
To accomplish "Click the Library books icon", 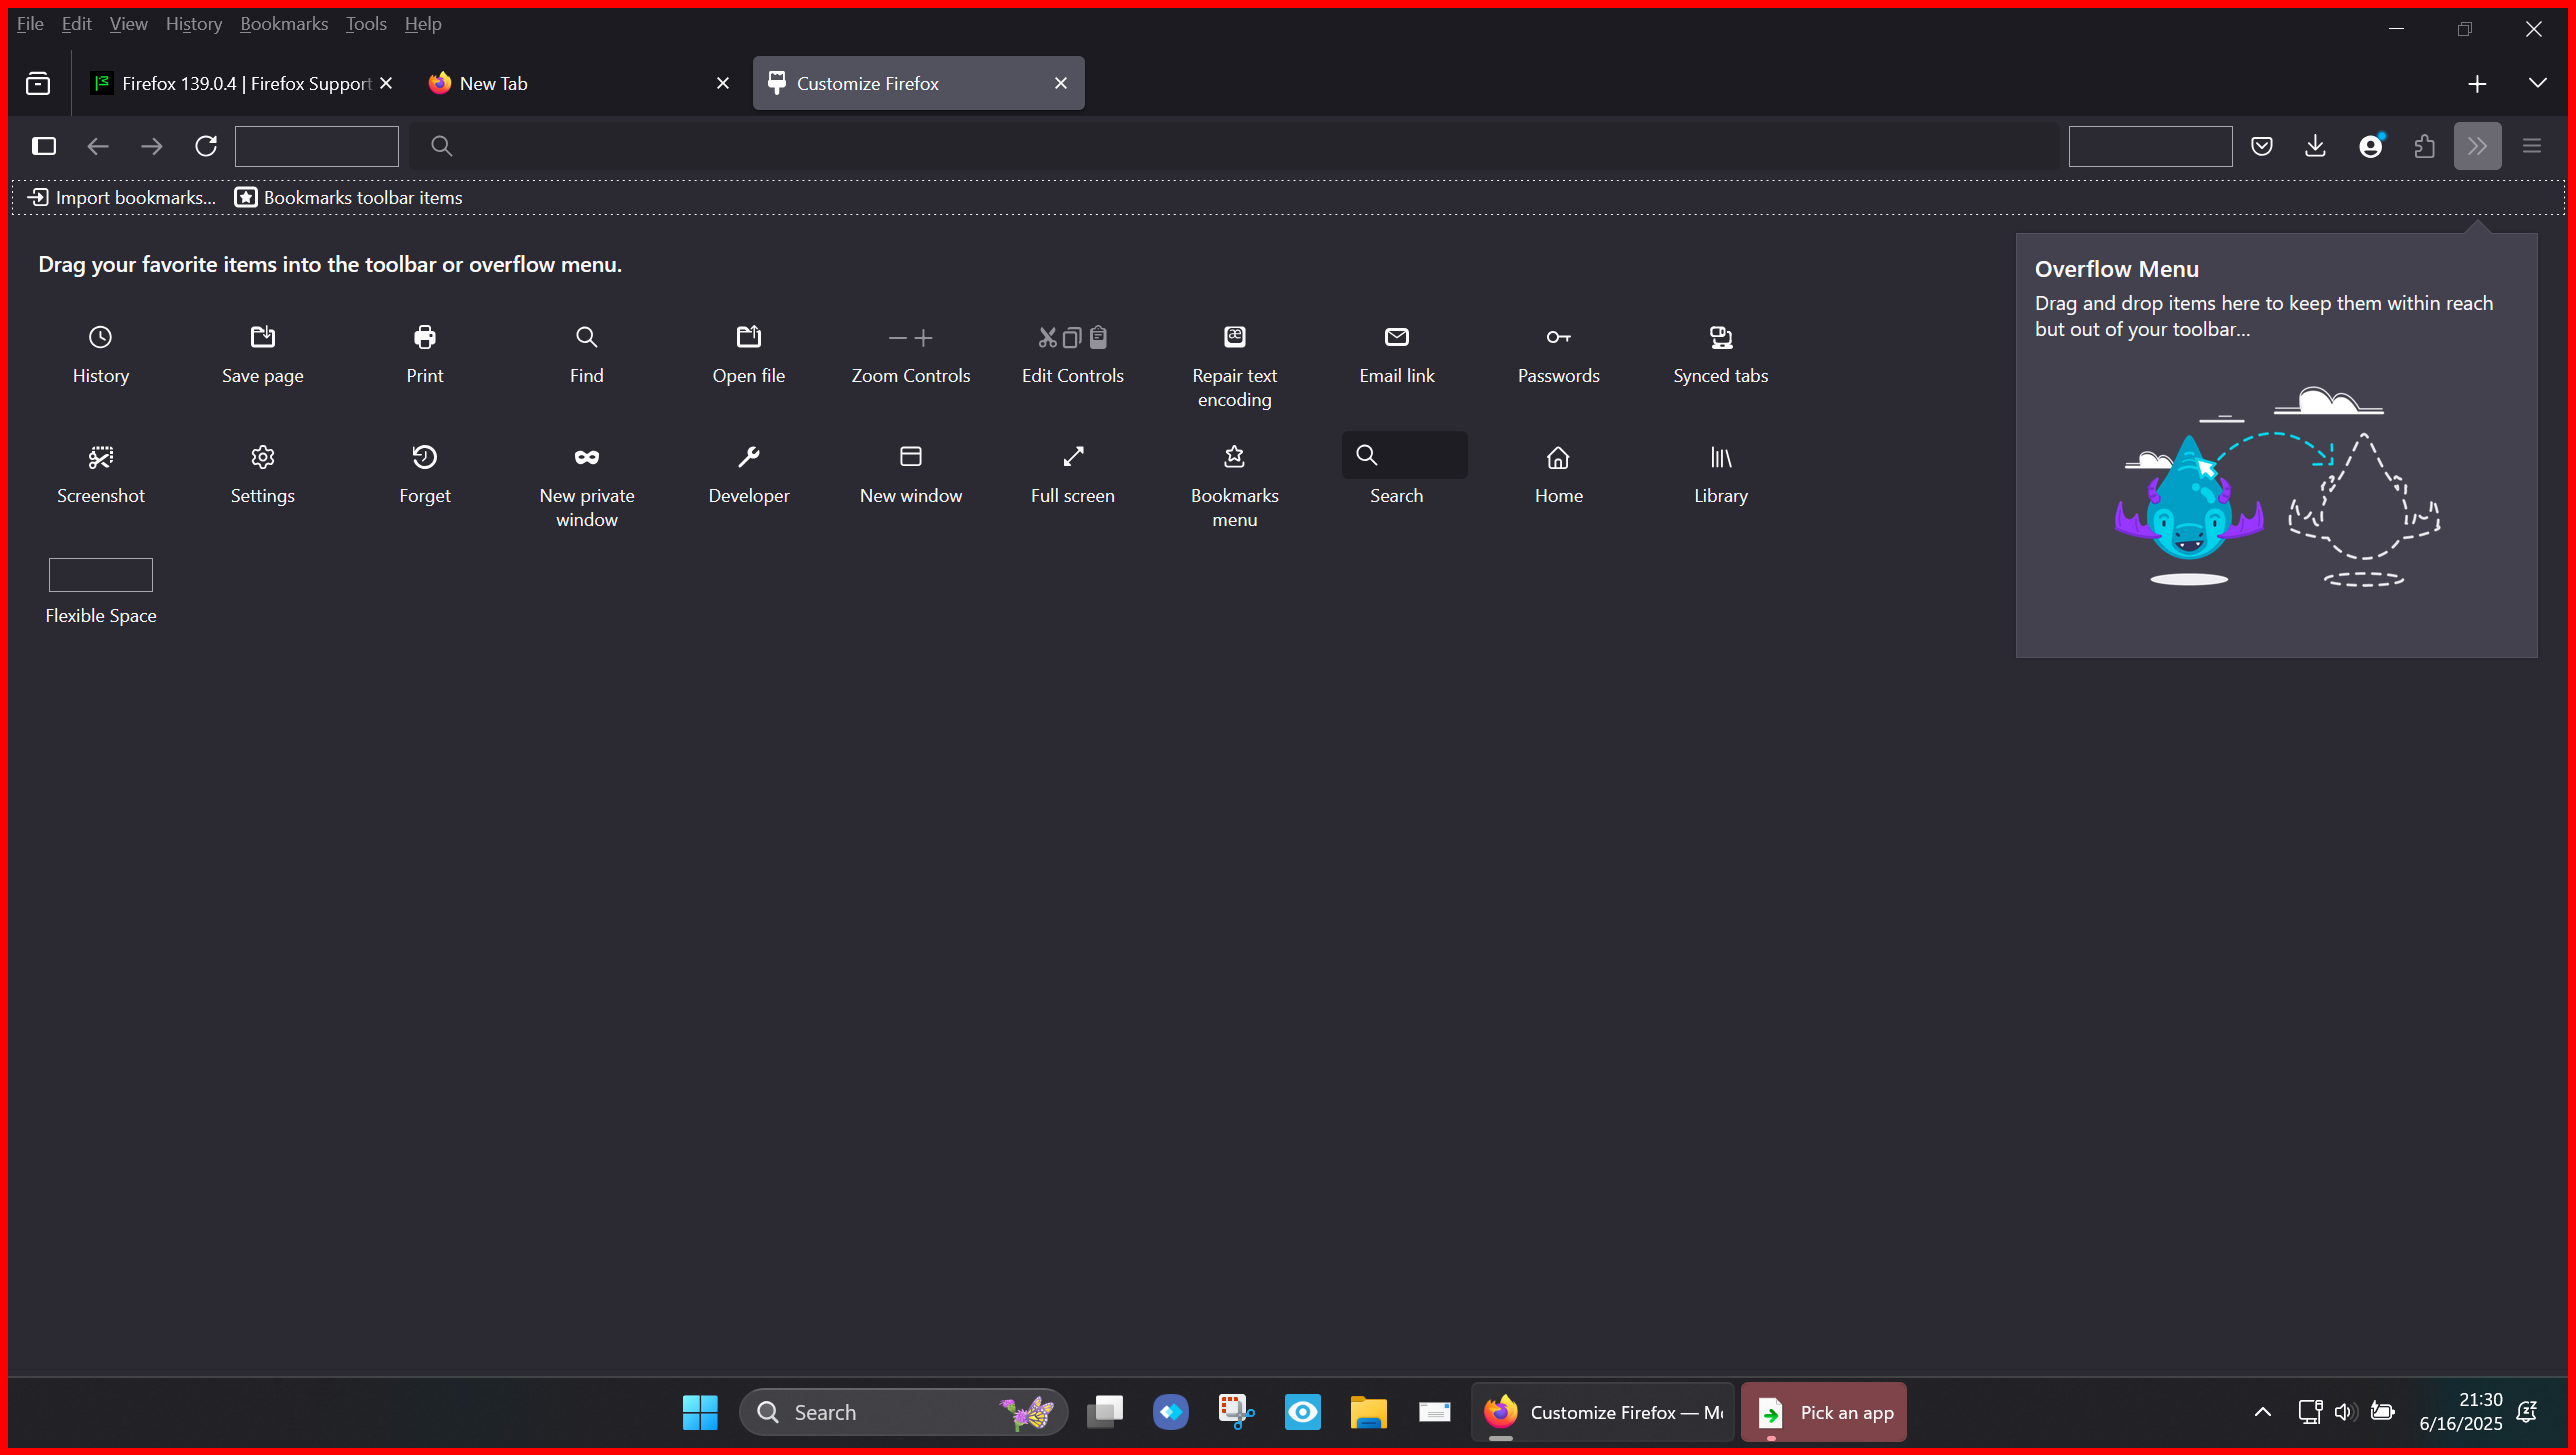I will pos(1720,457).
